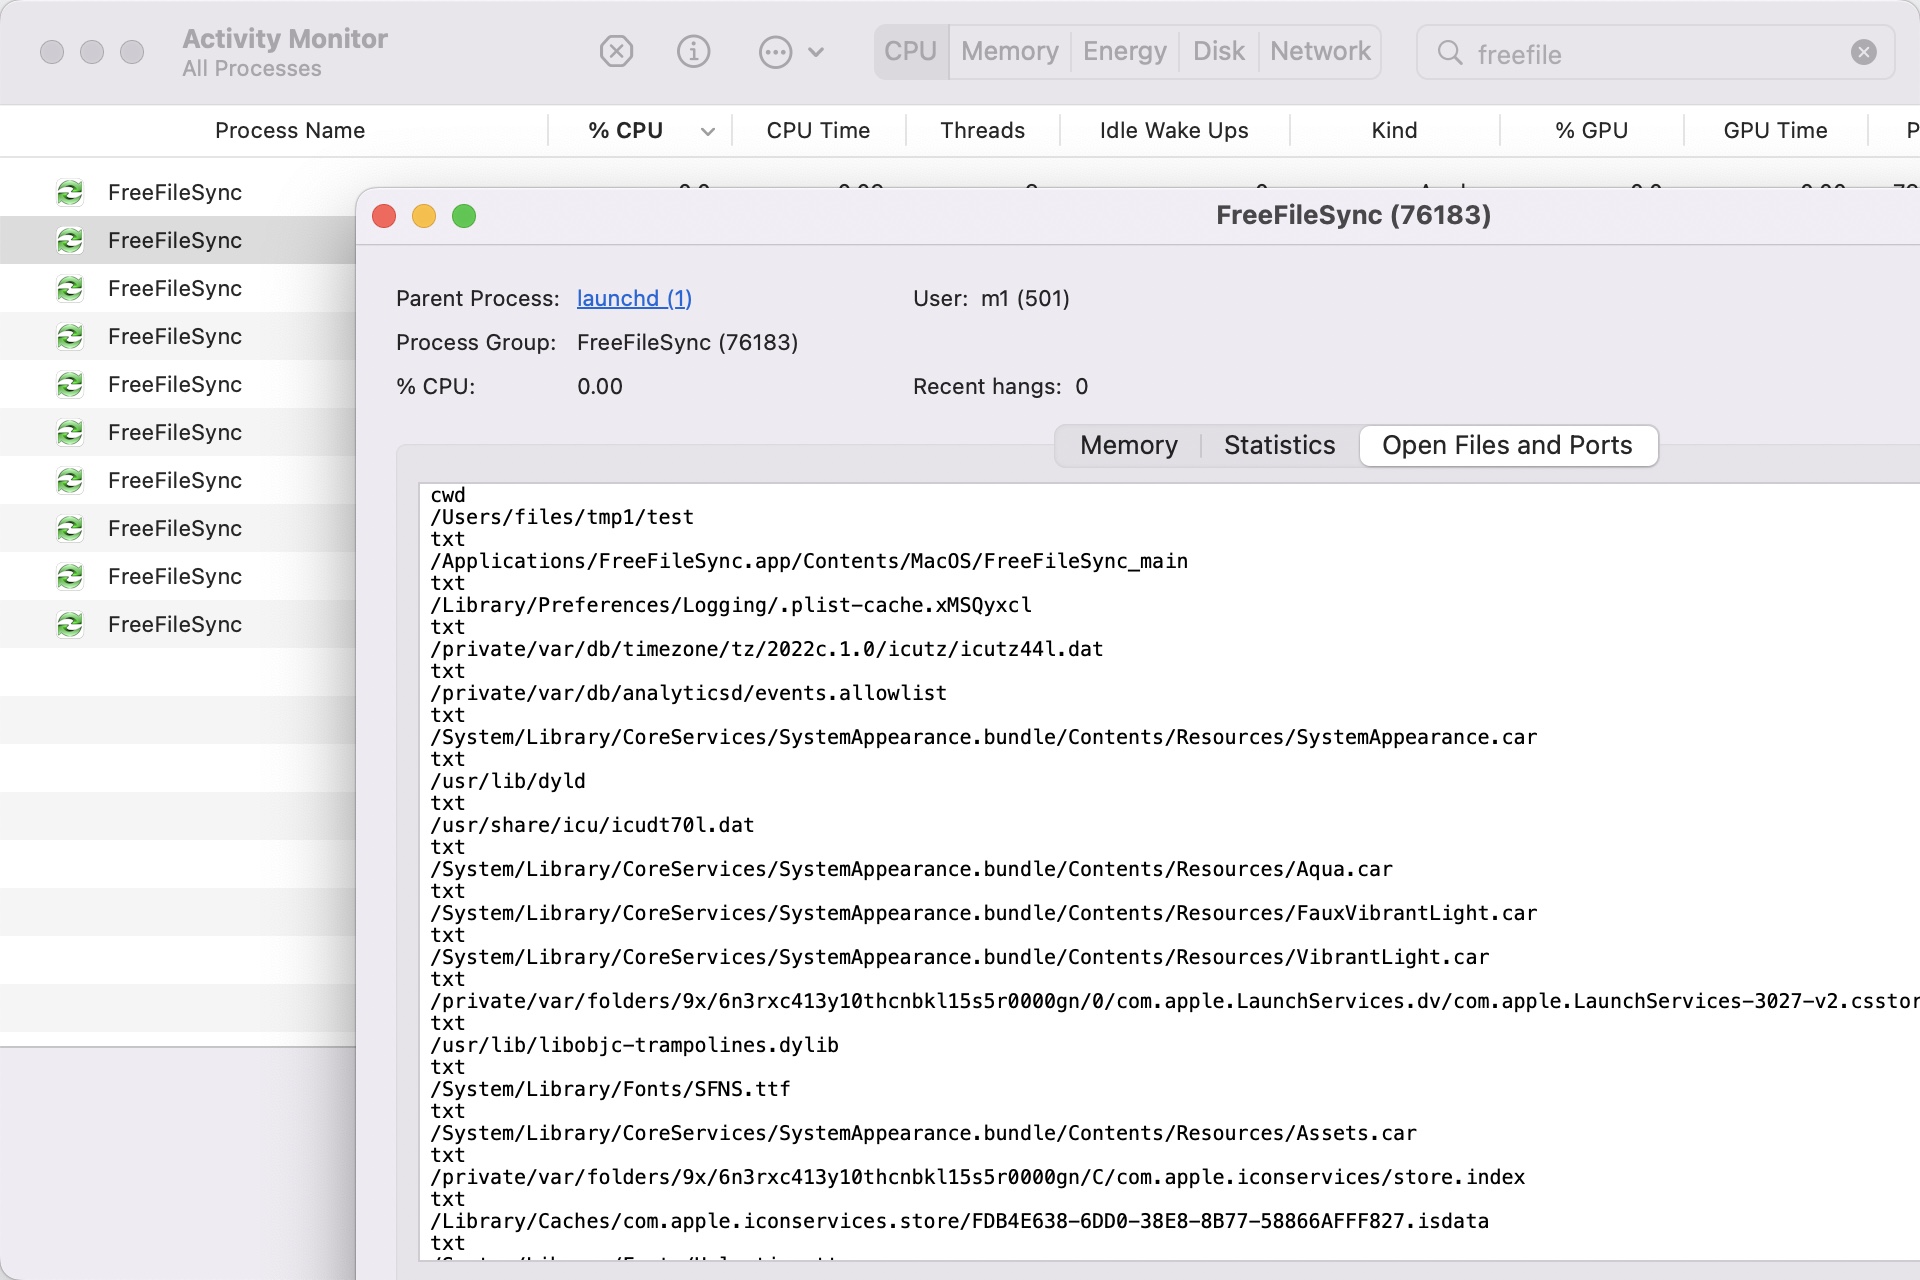Click the '/Users/files/tmp1/test' path line
Screen dimensions: 1920x1280
tap(562, 517)
